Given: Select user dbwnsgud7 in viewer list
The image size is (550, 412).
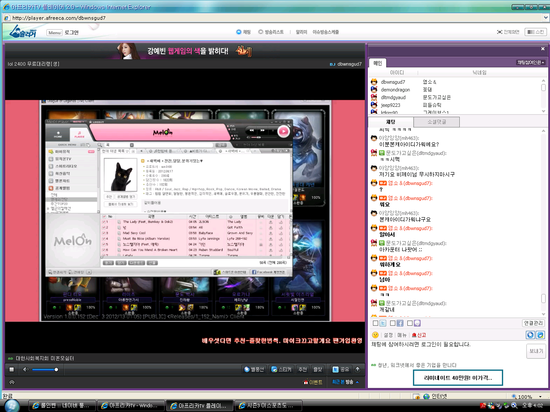Looking at the screenshot, I should tap(393, 82).
